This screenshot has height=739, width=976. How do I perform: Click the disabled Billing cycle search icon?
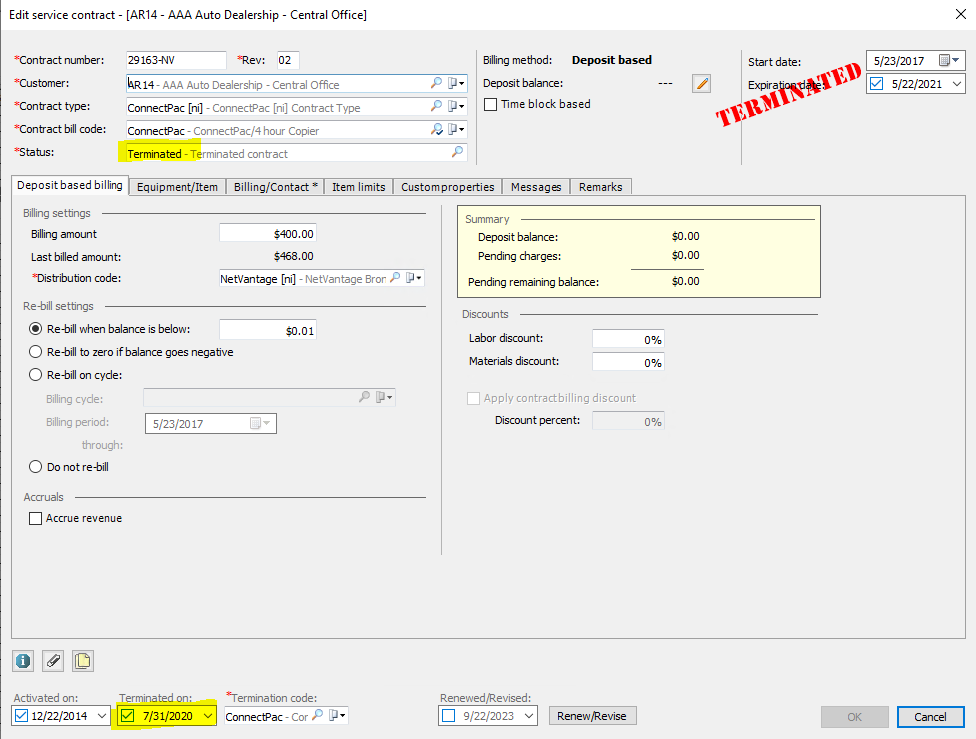pos(364,397)
